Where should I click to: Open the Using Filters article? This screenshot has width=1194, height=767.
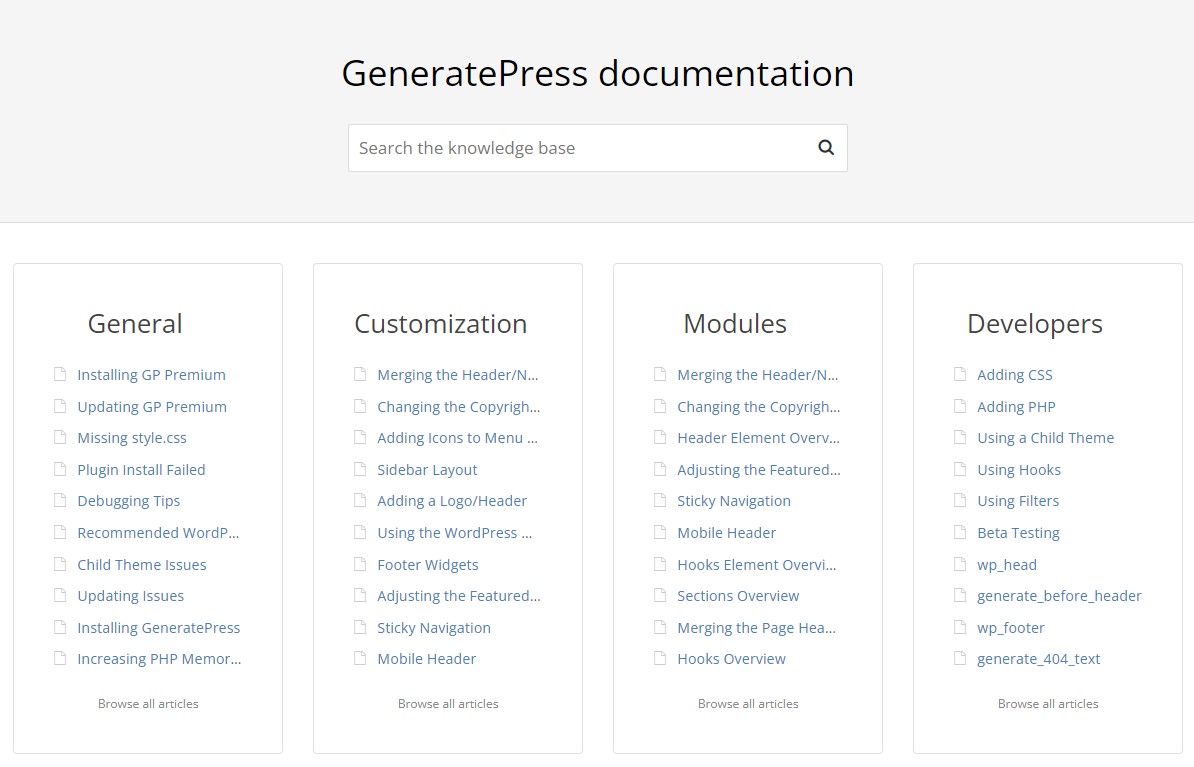pos(1018,501)
